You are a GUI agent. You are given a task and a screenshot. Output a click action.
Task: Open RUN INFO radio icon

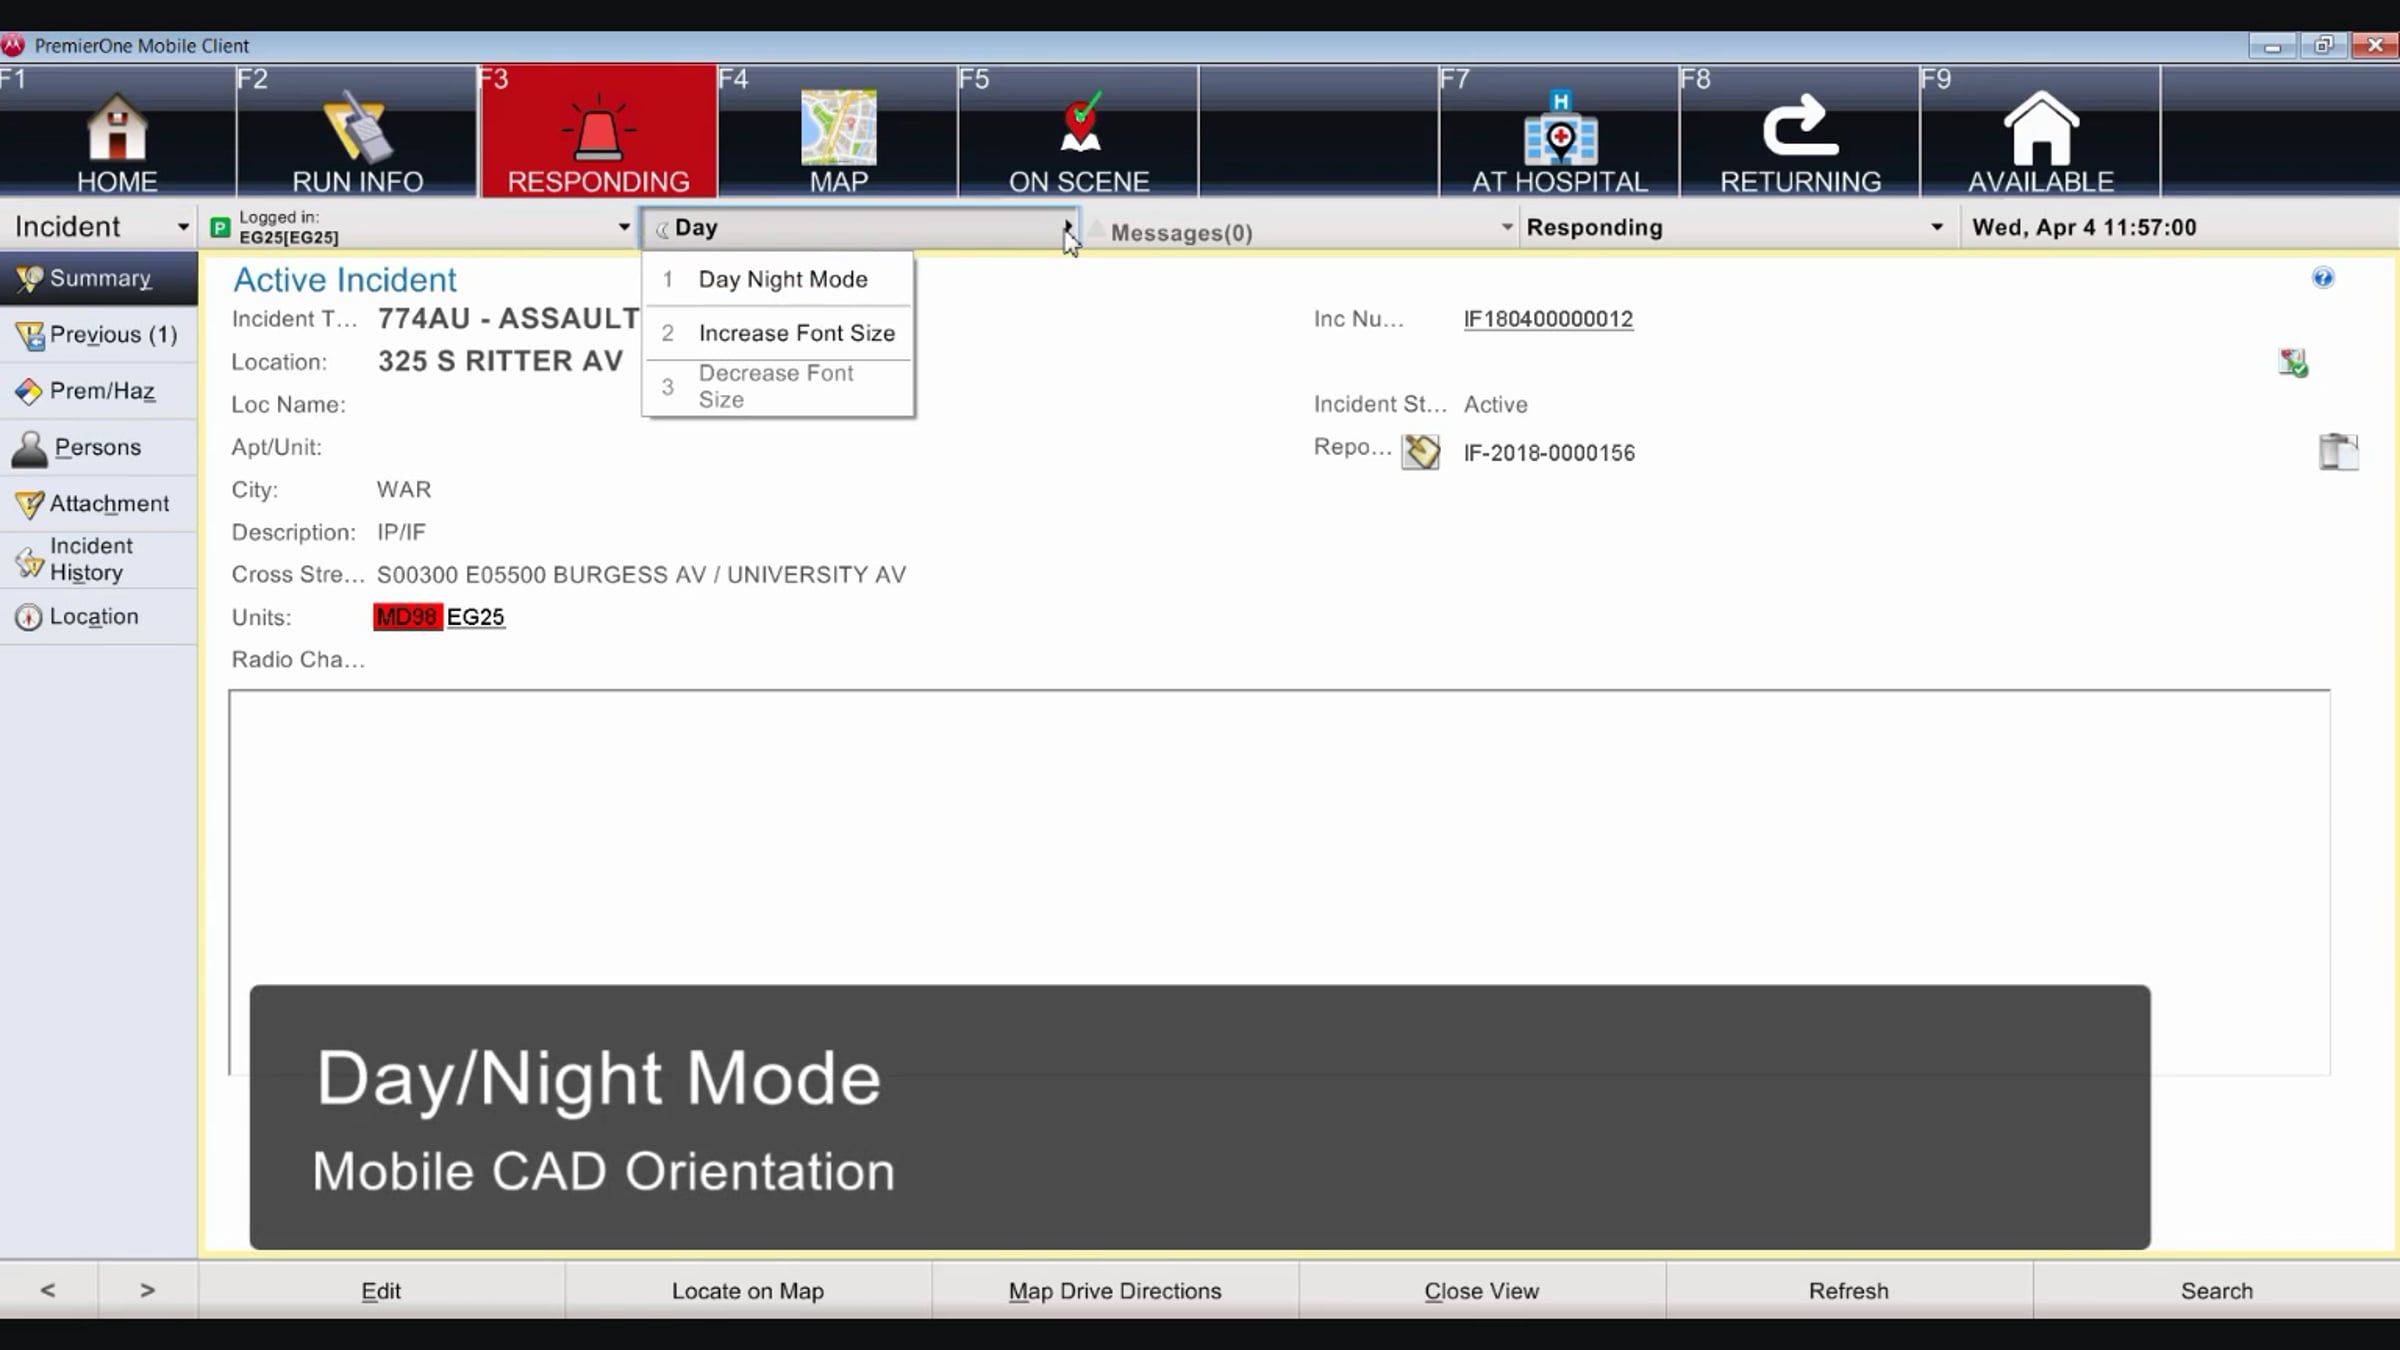357,128
